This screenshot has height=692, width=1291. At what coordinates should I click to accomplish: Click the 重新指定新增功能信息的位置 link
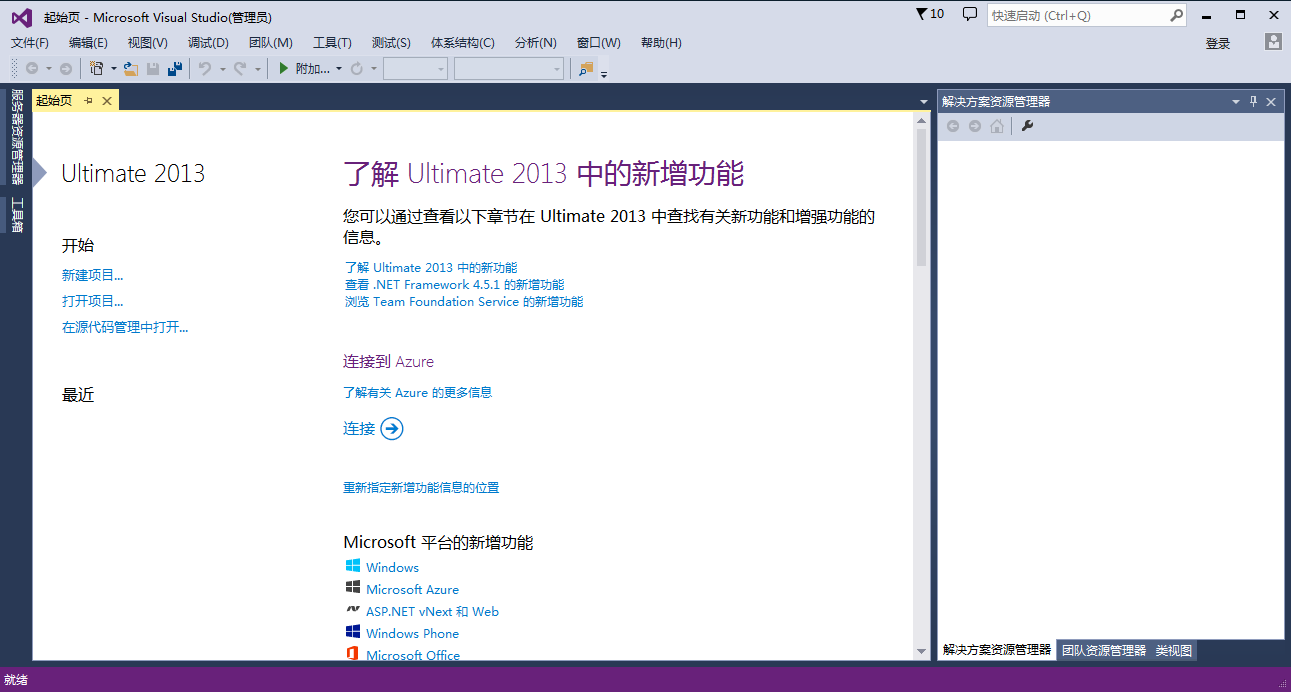(x=421, y=487)
